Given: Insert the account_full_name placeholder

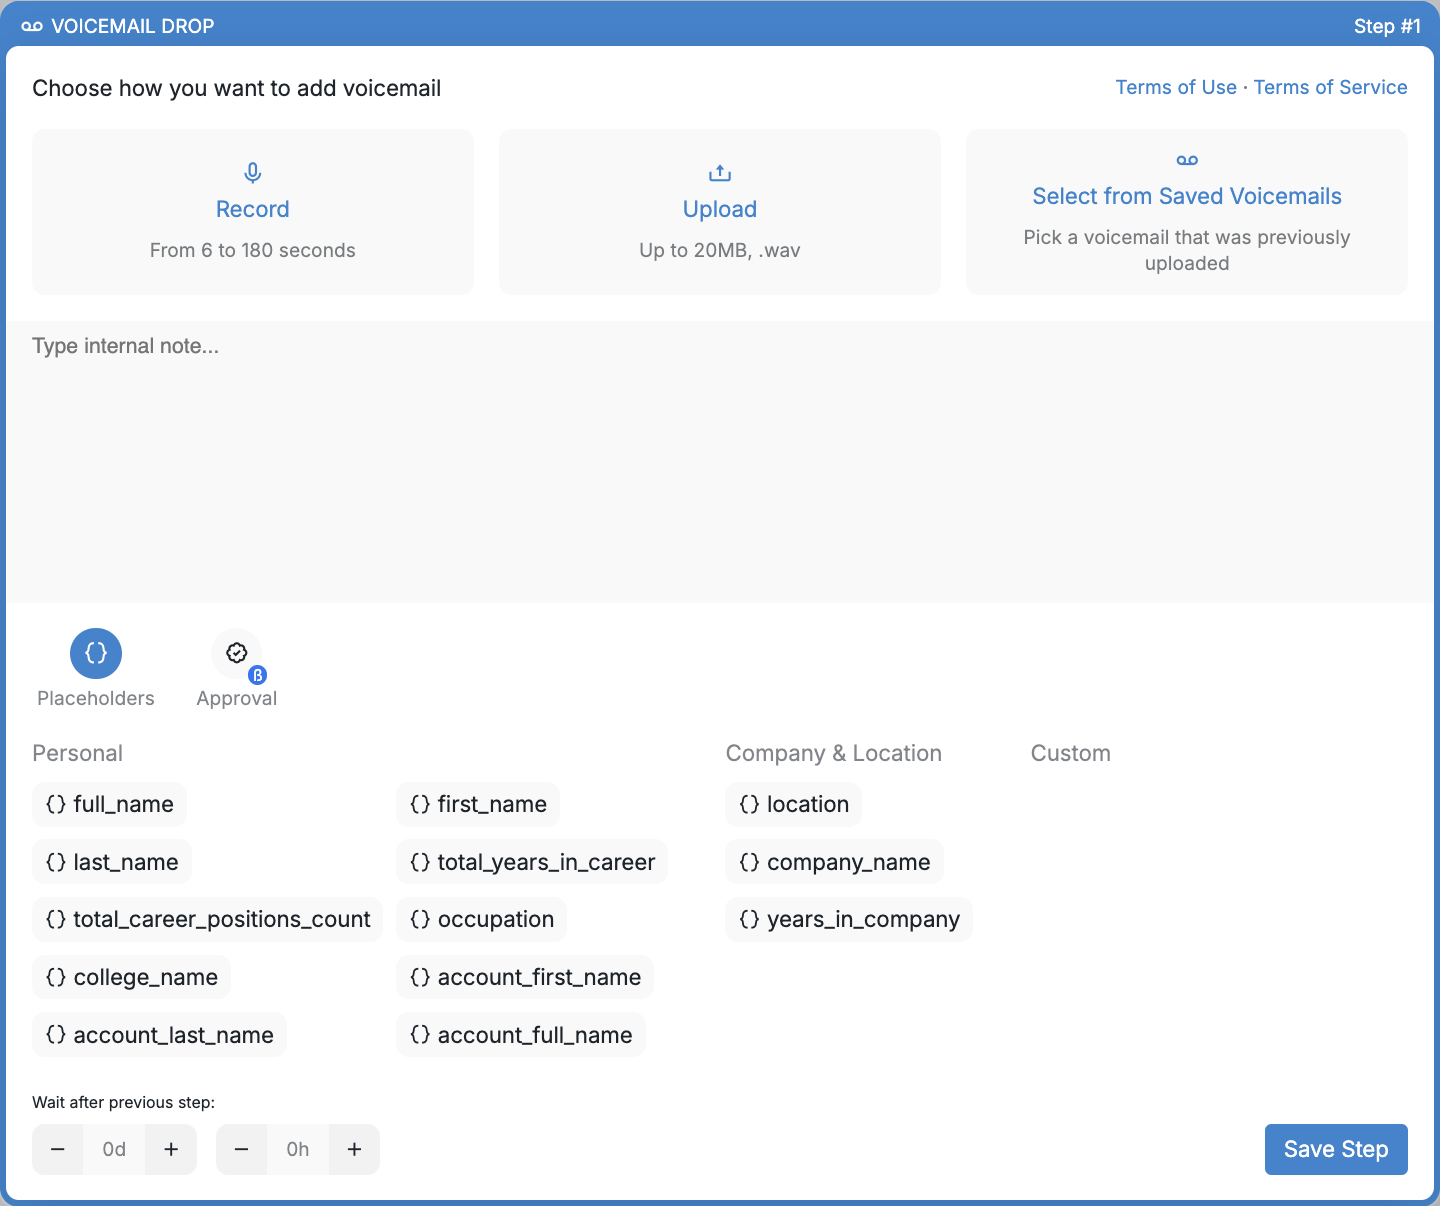Looking at the screenshot, I should [x=521, y=1035].
